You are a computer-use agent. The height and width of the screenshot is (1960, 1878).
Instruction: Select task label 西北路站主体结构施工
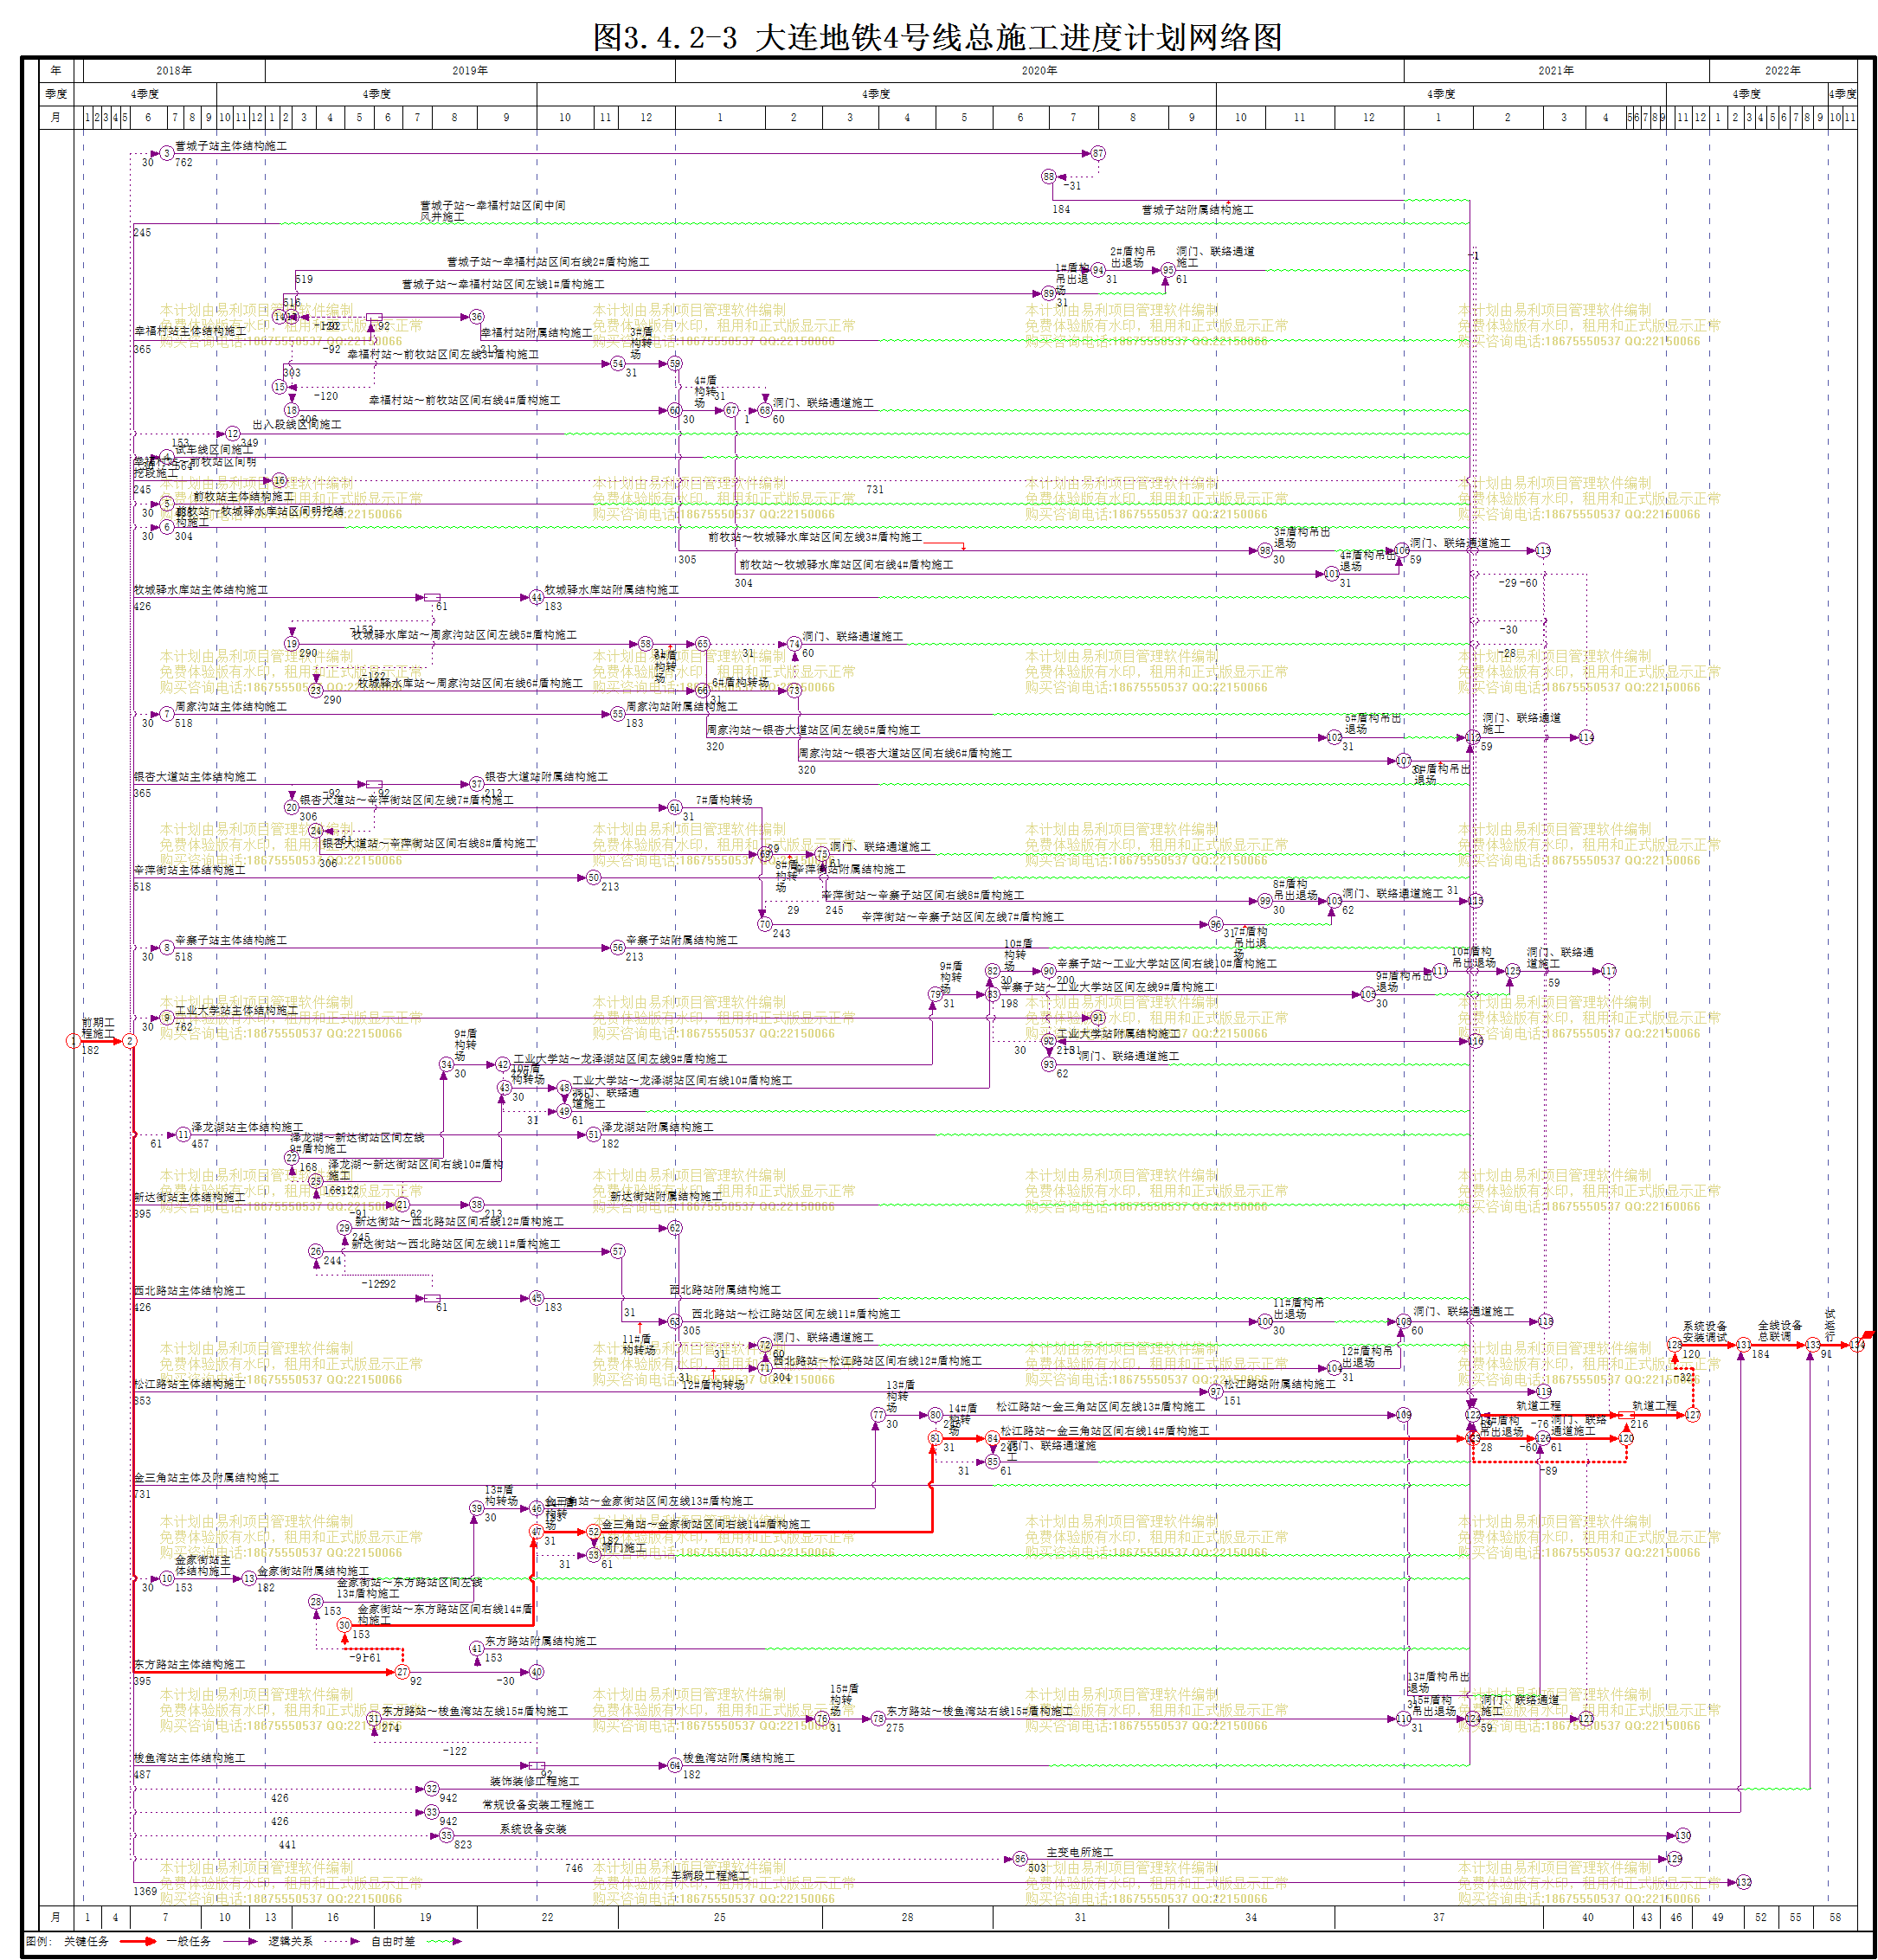point(190,1291)
